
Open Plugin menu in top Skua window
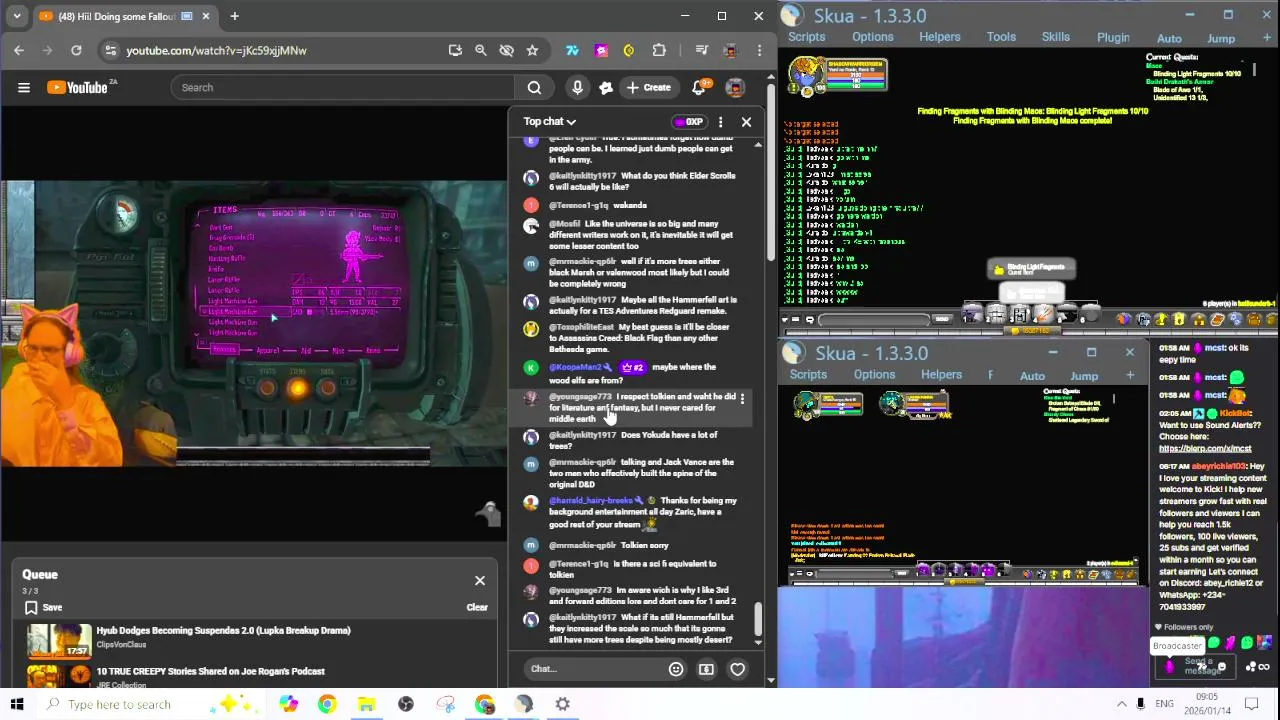[x=1113, y=38]
